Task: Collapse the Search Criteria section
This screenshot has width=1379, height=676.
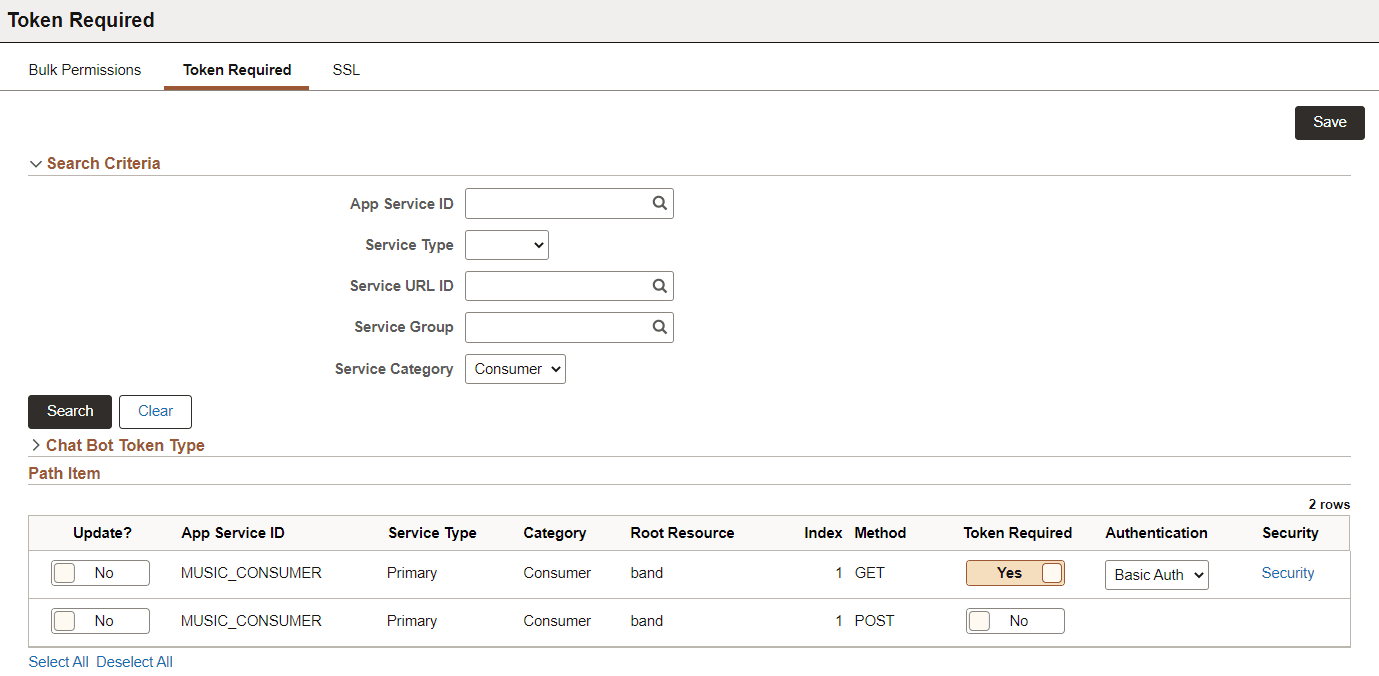Action: pyautogui.click(x=36, y=163)
